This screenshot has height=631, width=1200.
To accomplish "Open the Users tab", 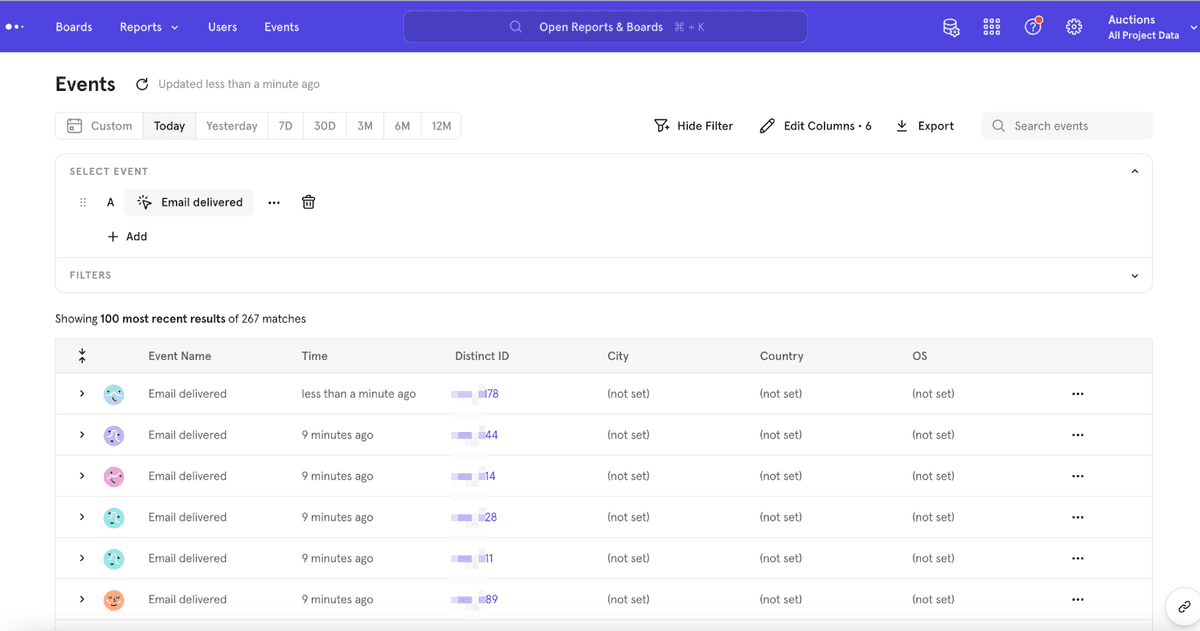I will pyautogui.click(x=222, y=27).
